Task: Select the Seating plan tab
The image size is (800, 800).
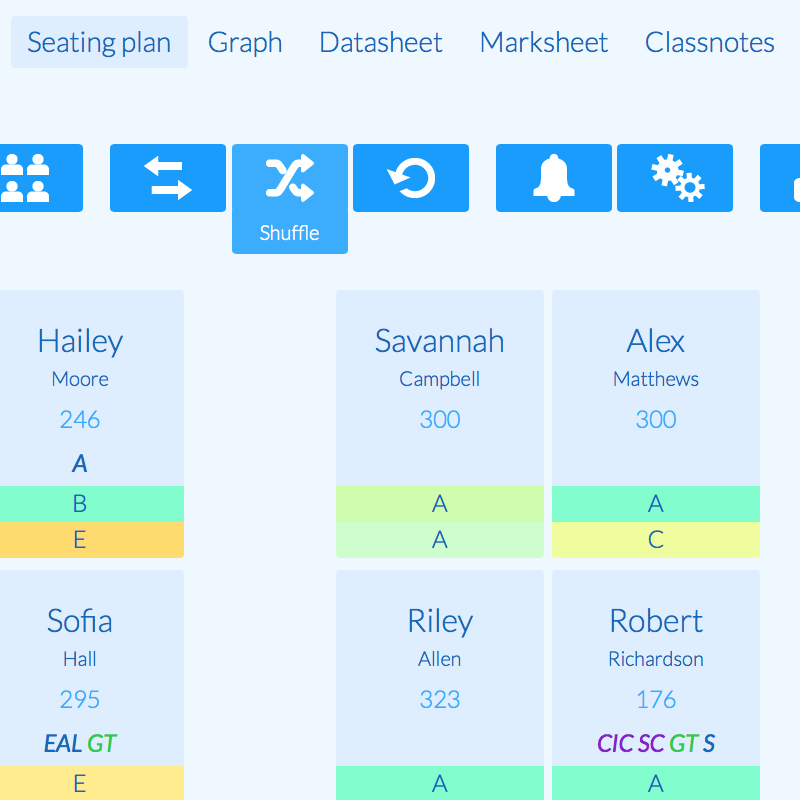Action: tap(99, 42)
